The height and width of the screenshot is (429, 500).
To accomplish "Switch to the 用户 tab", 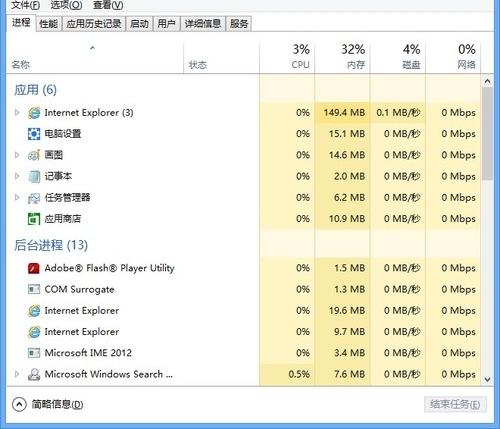I will [x=166, y=24].
